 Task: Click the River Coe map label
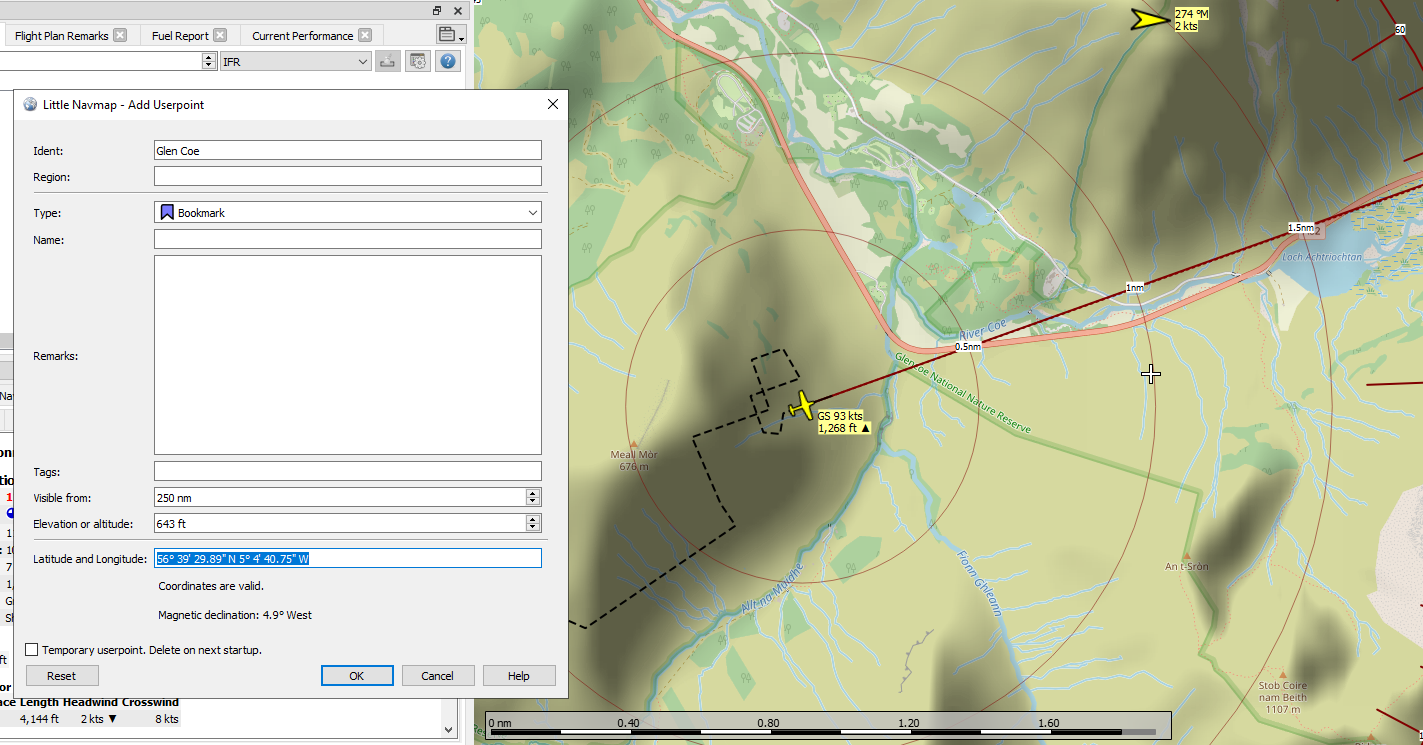point(981,330)
